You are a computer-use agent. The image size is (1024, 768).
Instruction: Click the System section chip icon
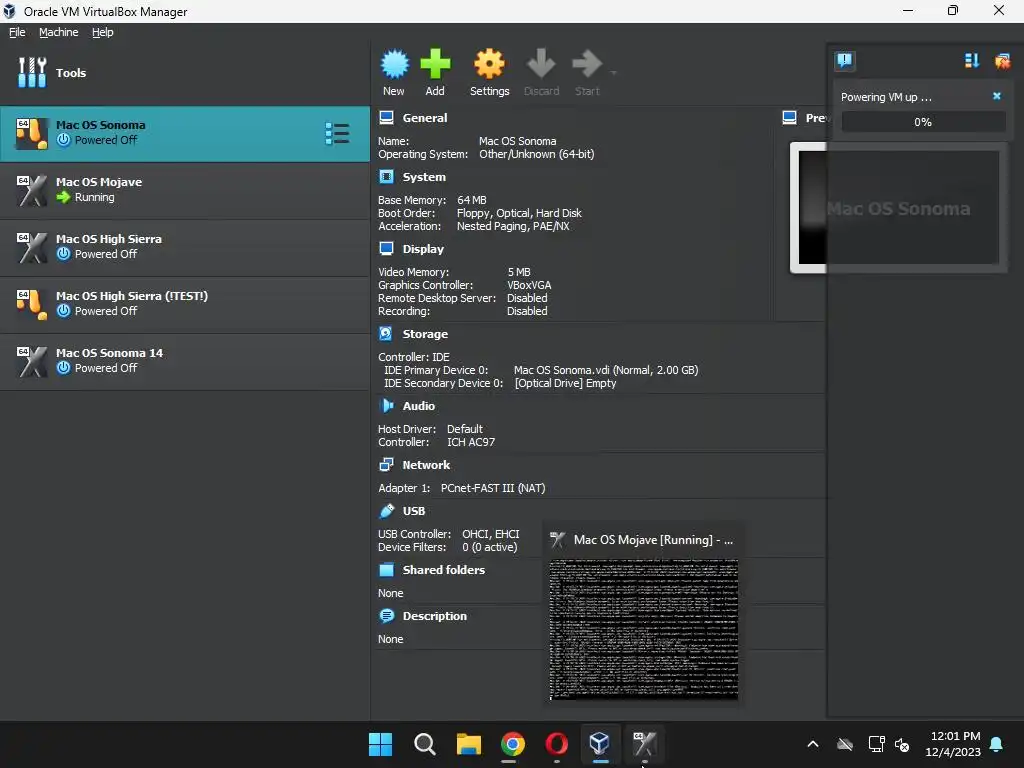coord(387,176)
